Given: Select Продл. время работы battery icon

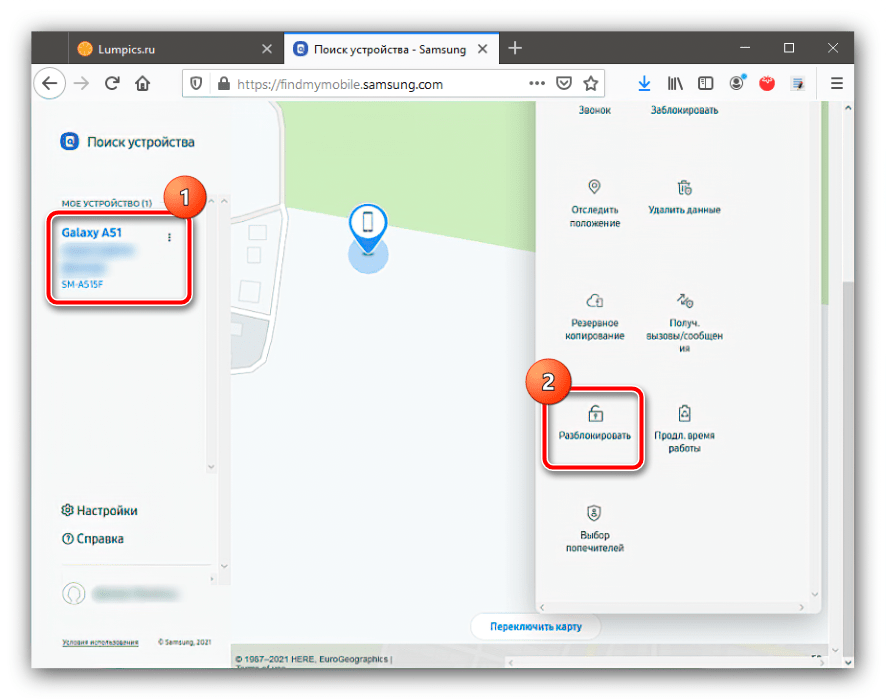Looking at the screenshot, I should pyautogui.click(x=684, y=414).
